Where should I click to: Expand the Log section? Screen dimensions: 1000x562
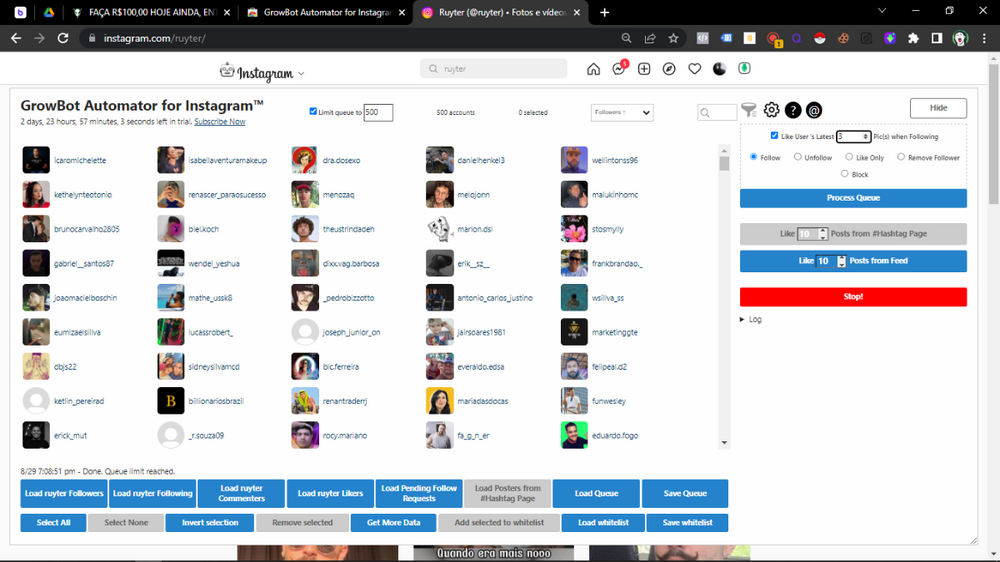(x=751, y=319)
